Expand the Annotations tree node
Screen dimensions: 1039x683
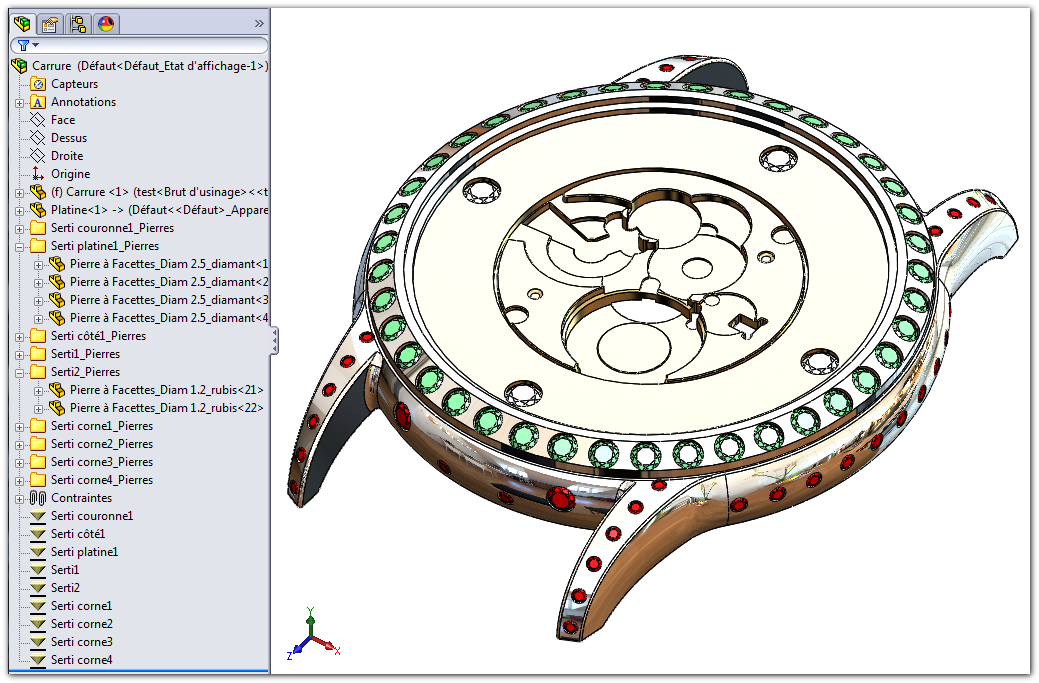point(19,102)
